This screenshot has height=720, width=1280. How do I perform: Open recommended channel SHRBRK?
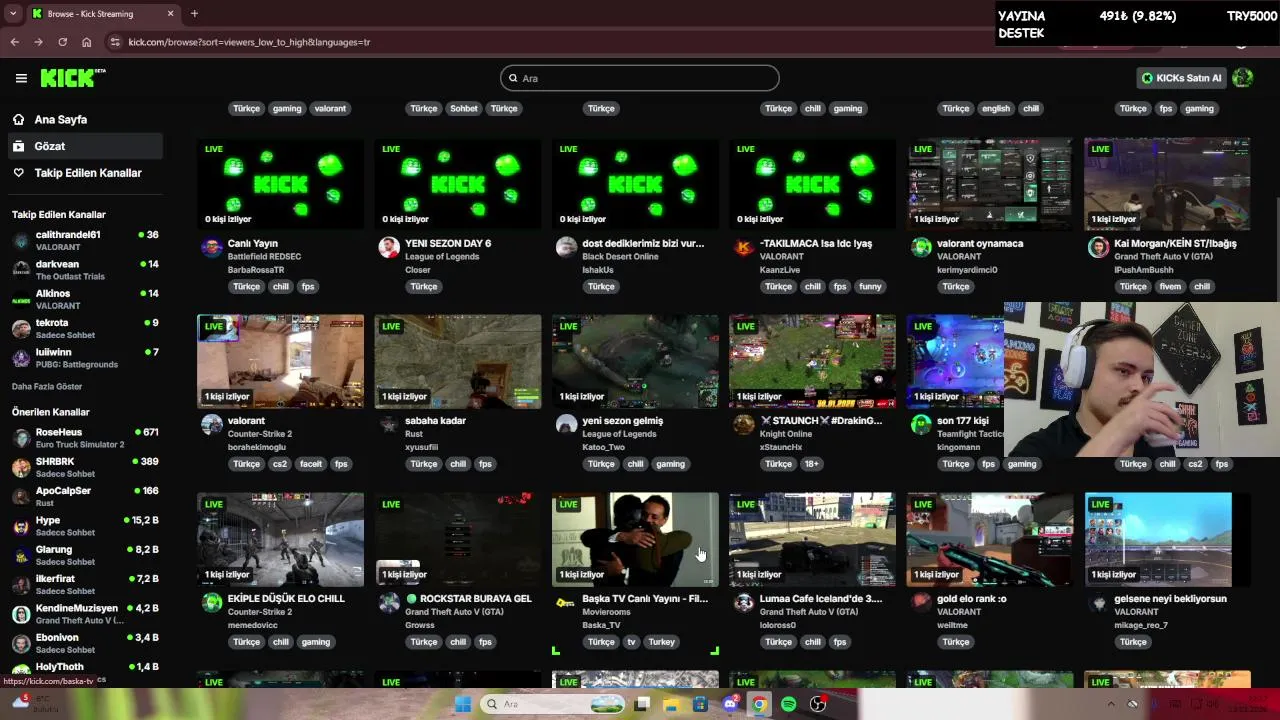85,467
